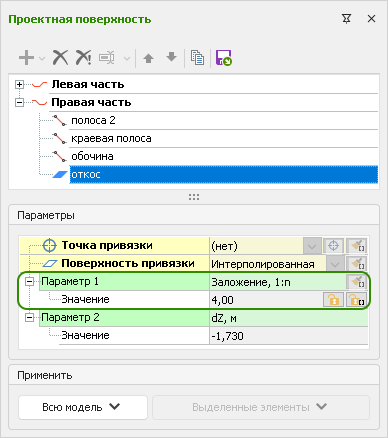Click the Параметр 2 label
The width and height of the screenshot is (388, 438).
point(70,318)
